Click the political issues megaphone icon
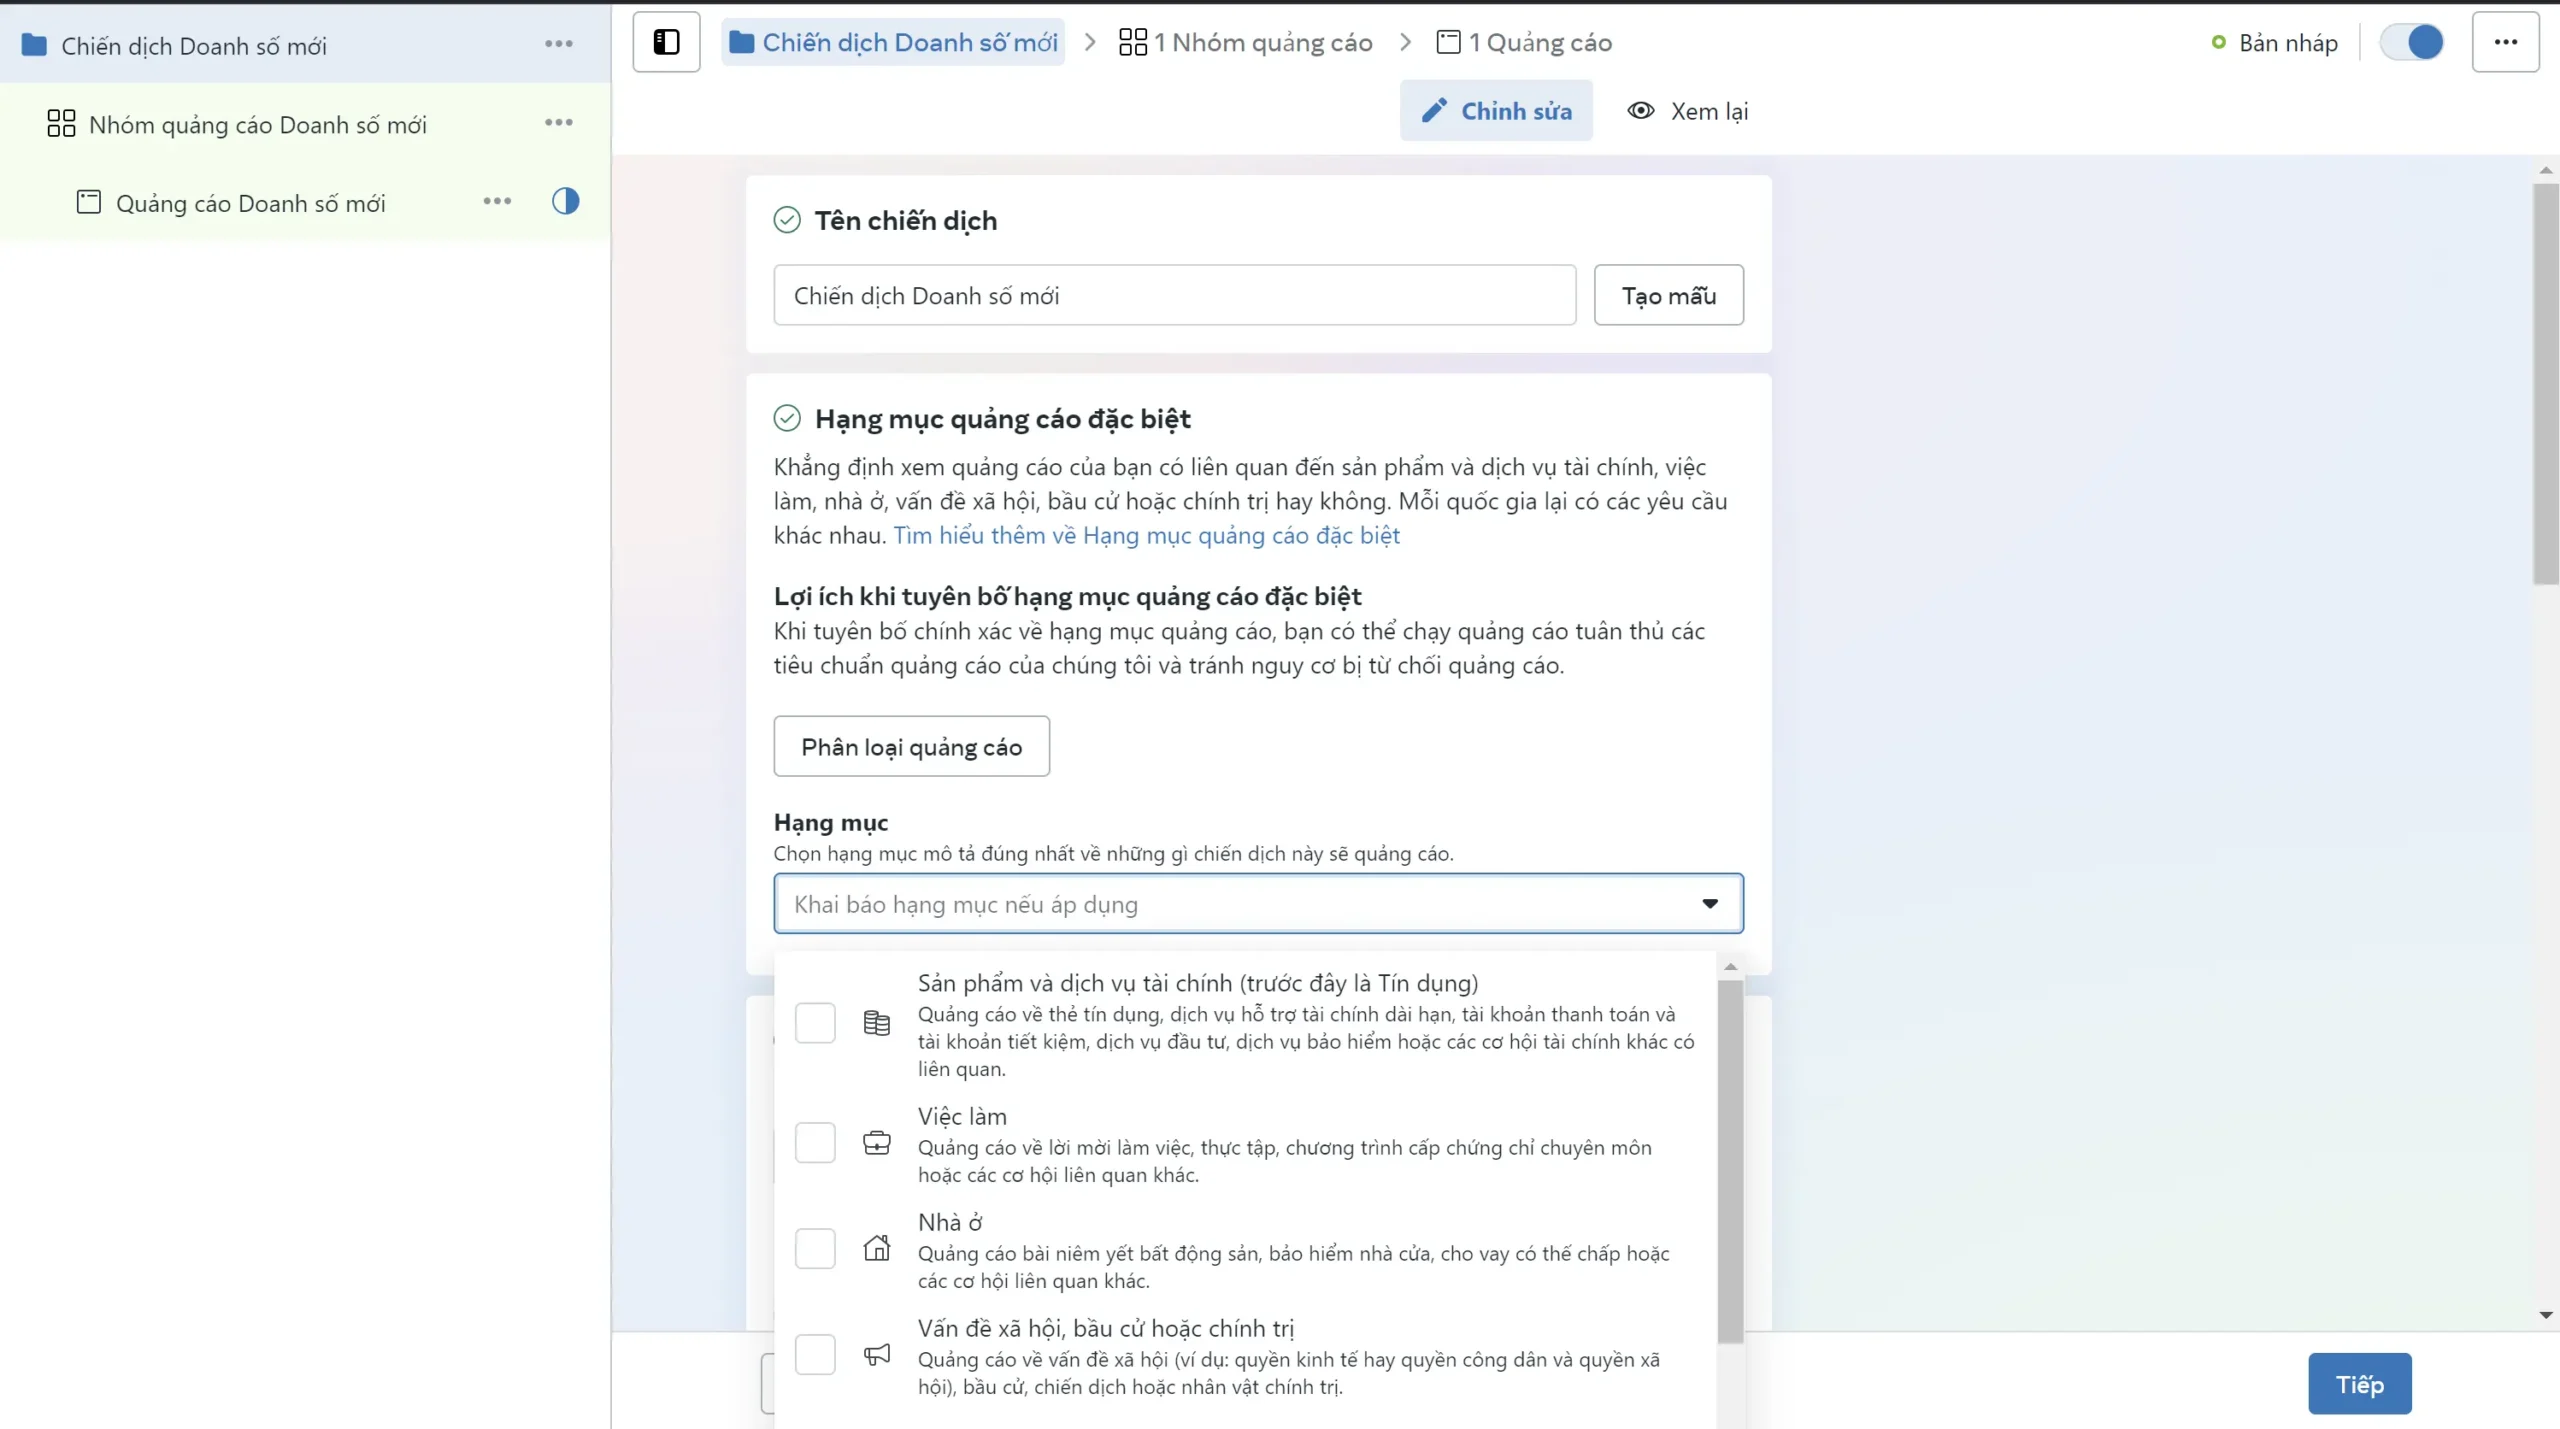 876,1354
